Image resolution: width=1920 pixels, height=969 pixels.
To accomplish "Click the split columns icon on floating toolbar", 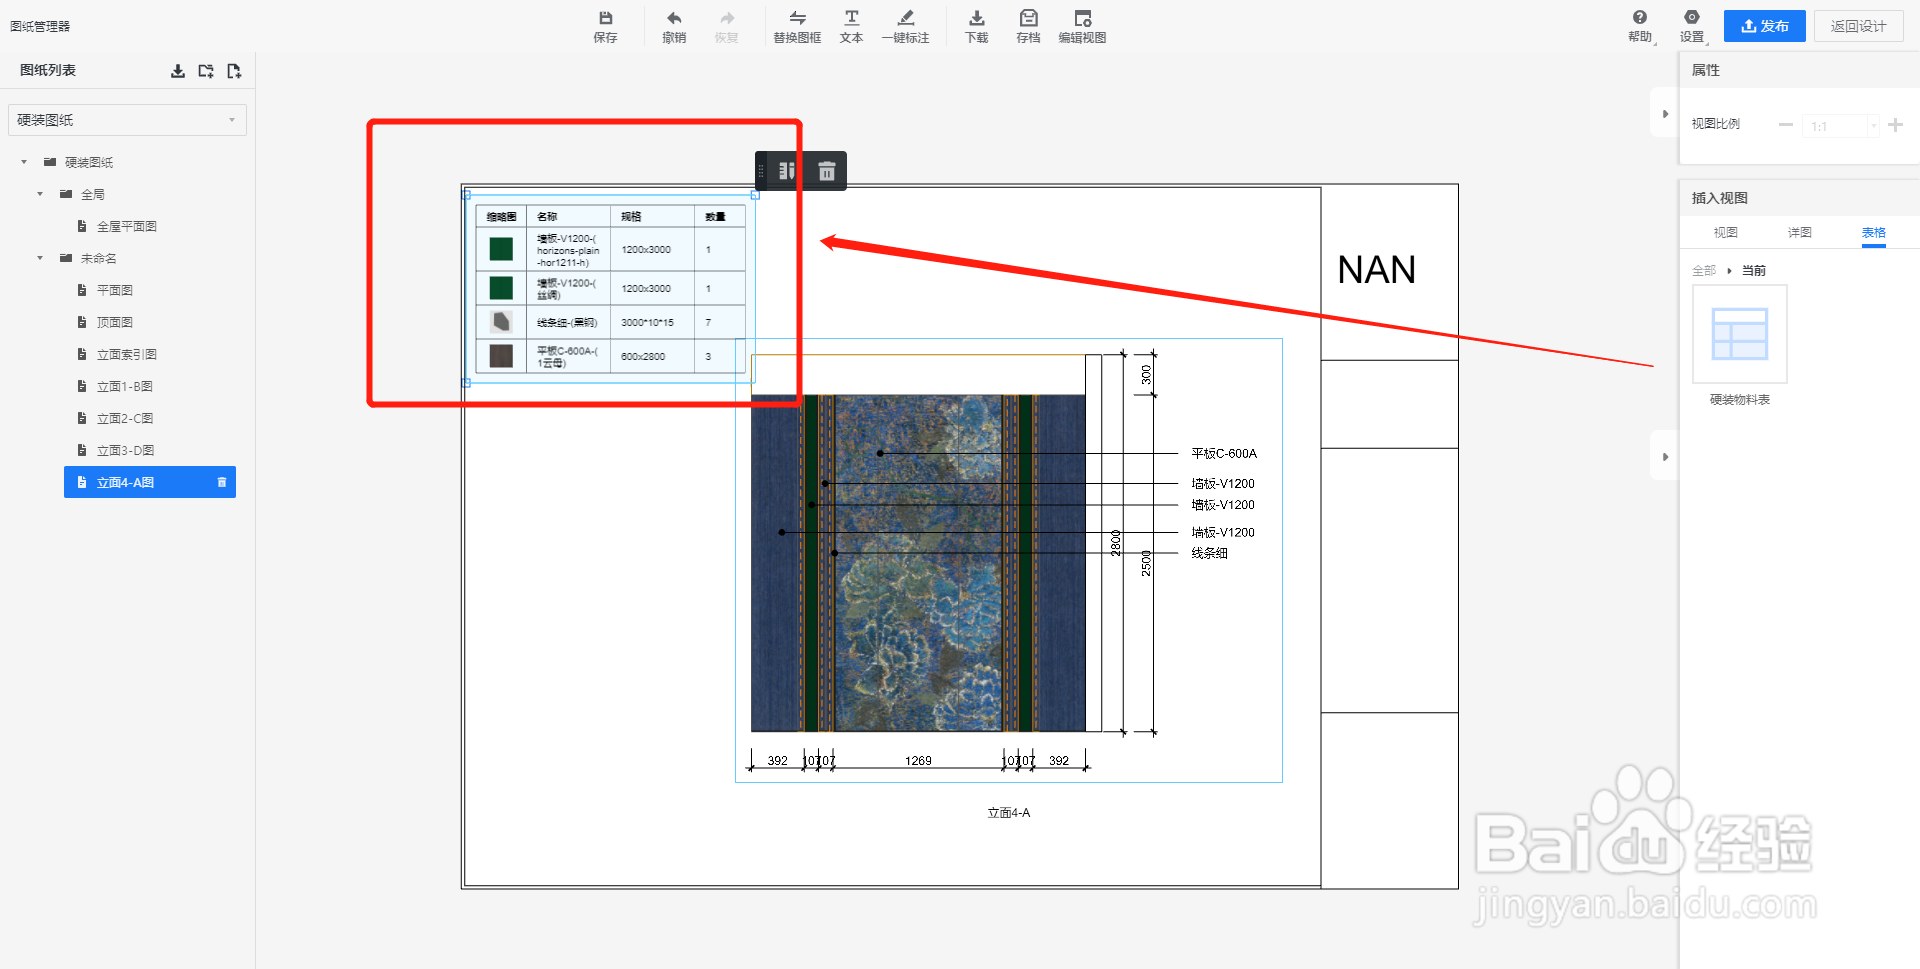I will click(x=787, y=171).
